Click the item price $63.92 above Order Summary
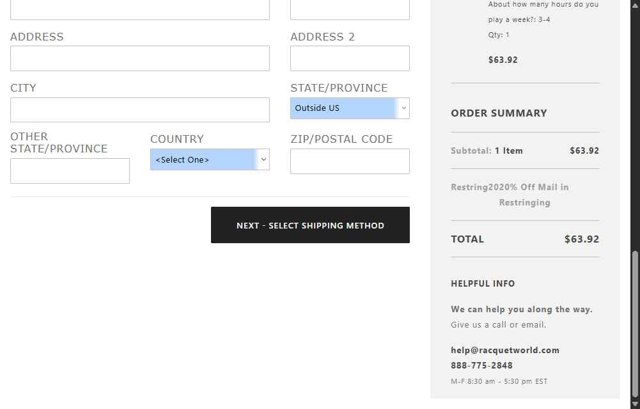The image size is (640, 409). pos(503,60)
